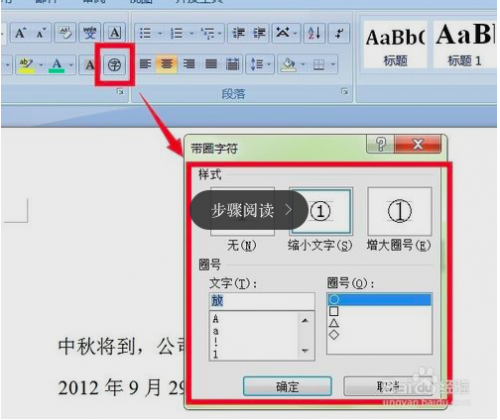Click the Character Border A icon
The width and height of the screenshot is (500, 420).
(114, 33)
